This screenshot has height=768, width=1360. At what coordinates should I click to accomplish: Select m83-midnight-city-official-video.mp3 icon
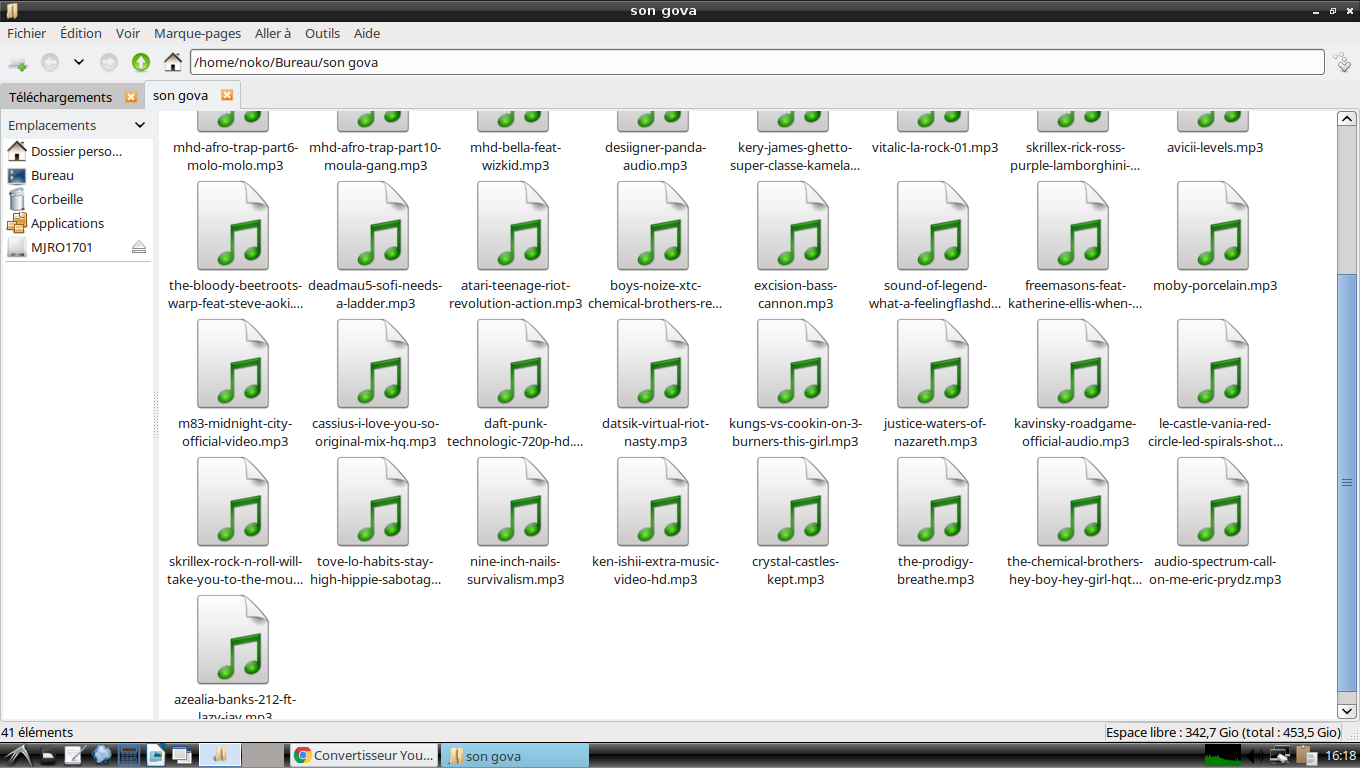pyautogui.click(x=235, y=364)
